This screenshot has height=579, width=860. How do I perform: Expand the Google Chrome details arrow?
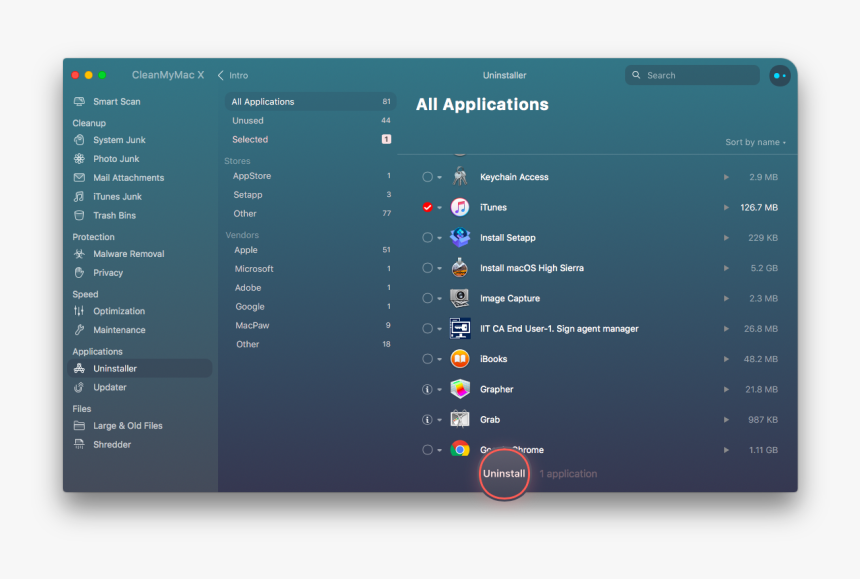[726, 450]
